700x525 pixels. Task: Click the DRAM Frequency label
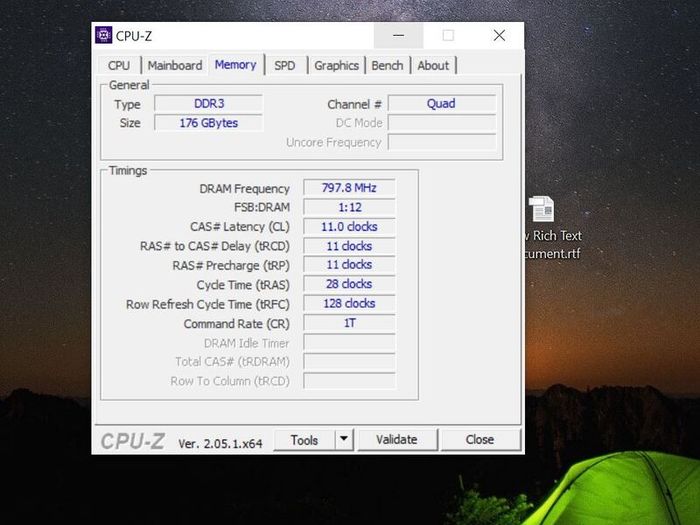(244, 189)
